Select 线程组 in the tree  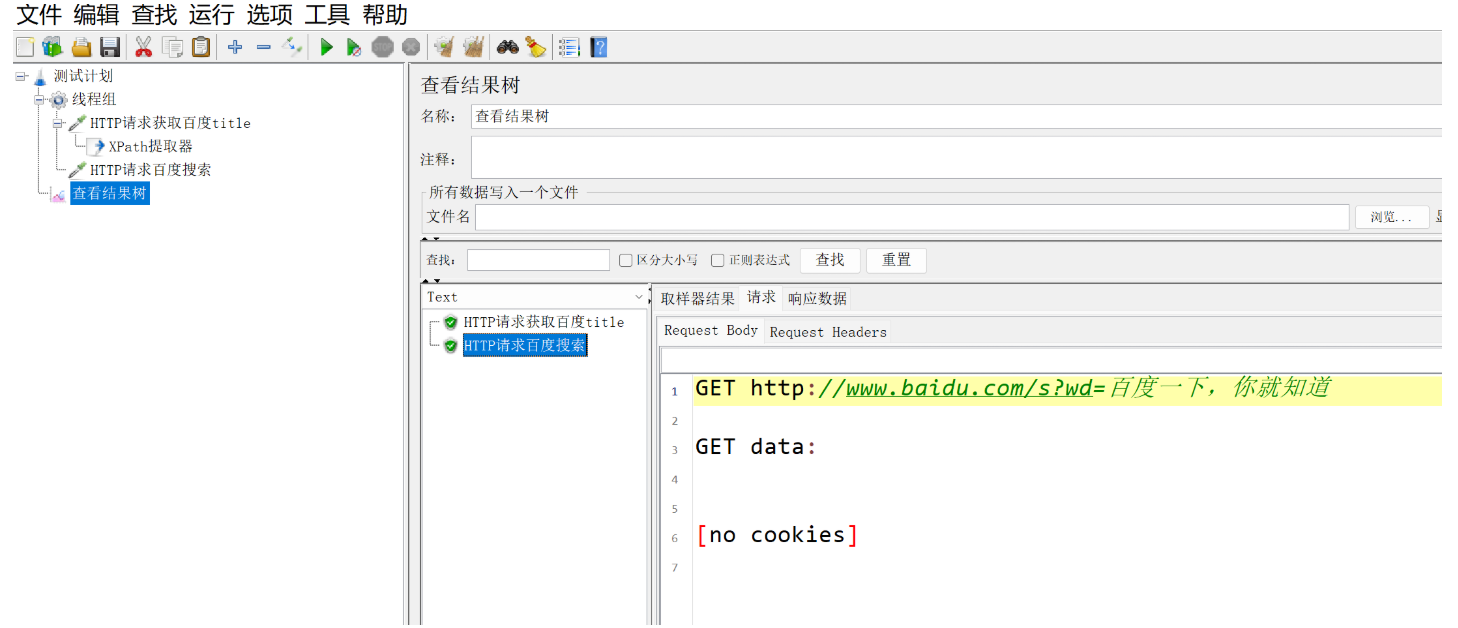(94, 99)
